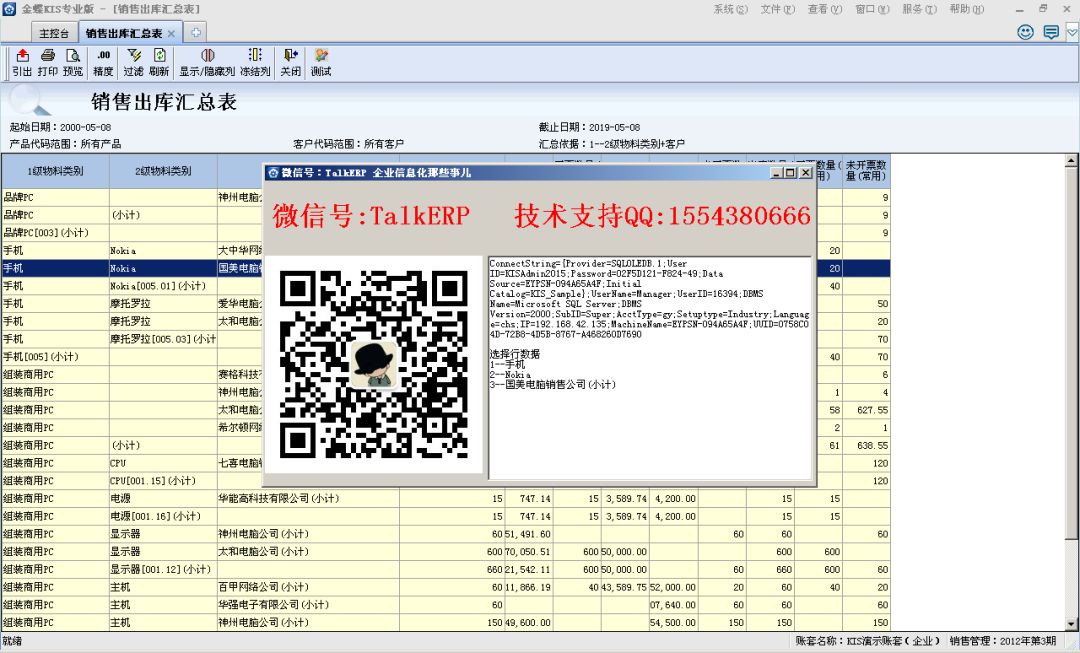Image resolution: width=1080 pixels, height=653 pixels.
Task: Select the highlighted 手机 Nokia 国美 row
Action: click(446, 268)
